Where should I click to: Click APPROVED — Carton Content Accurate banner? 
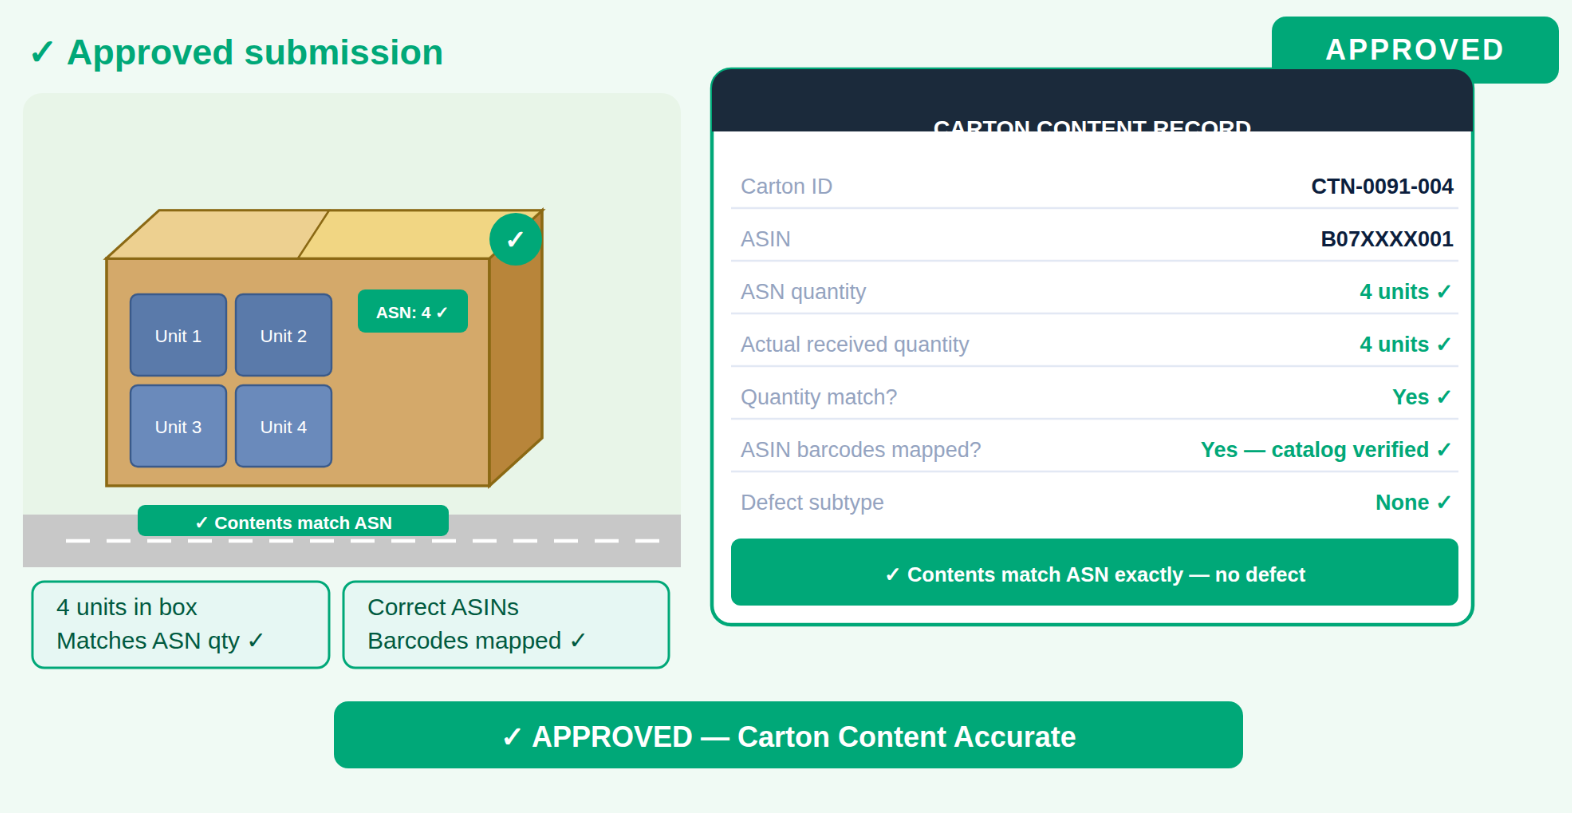788,735
